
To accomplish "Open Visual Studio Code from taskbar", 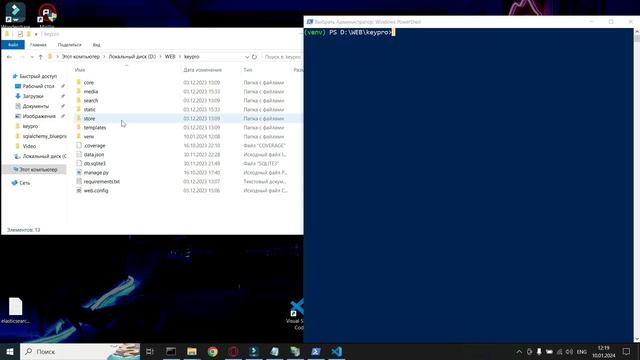I will coord(336,351).
